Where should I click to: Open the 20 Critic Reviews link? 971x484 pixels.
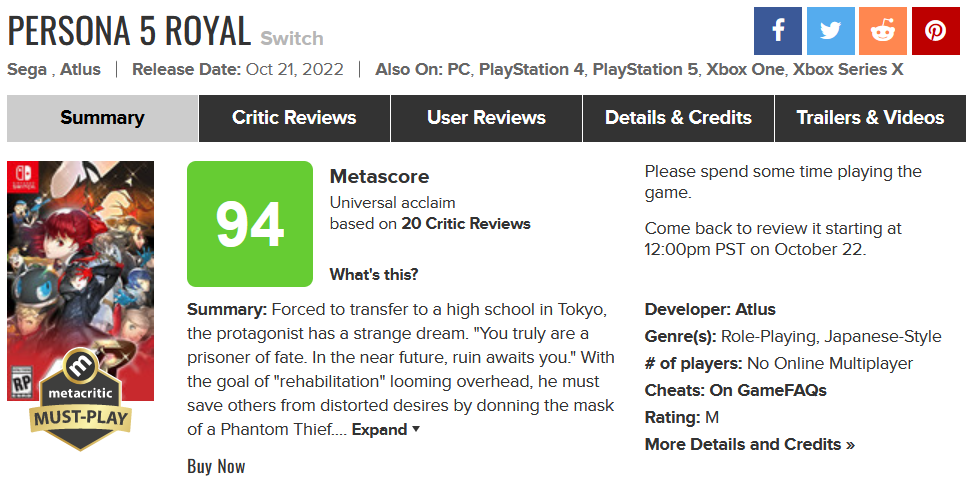pos(466,223)
